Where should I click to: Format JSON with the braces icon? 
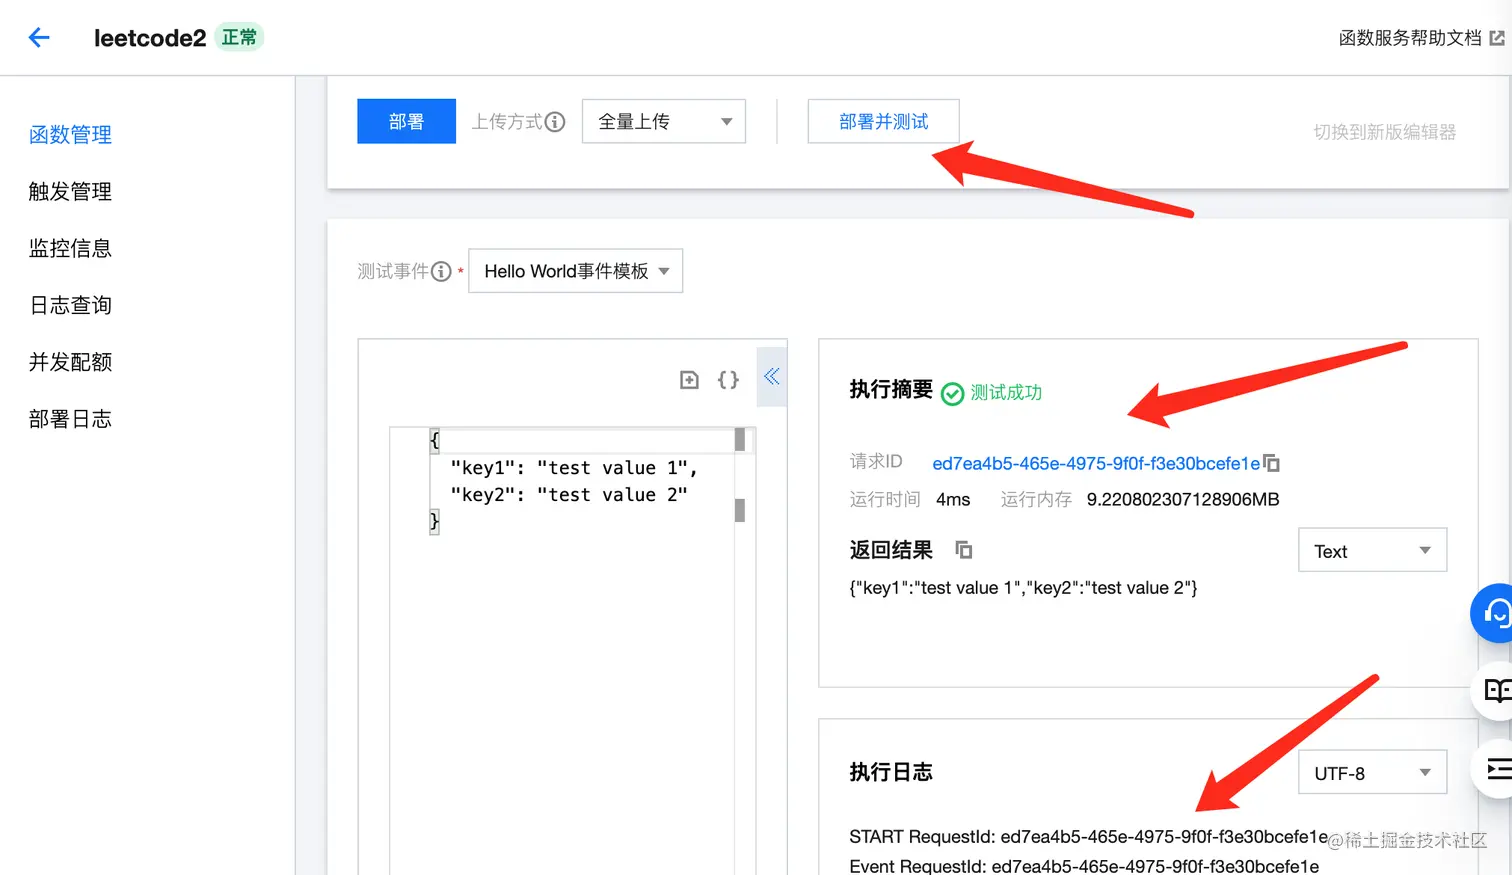[x=728, y=379]
